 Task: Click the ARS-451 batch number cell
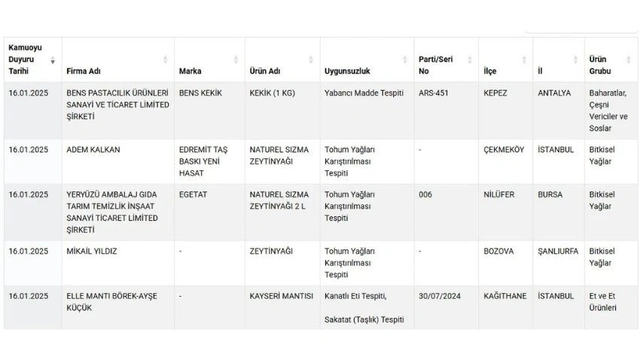tap(446, 111)
